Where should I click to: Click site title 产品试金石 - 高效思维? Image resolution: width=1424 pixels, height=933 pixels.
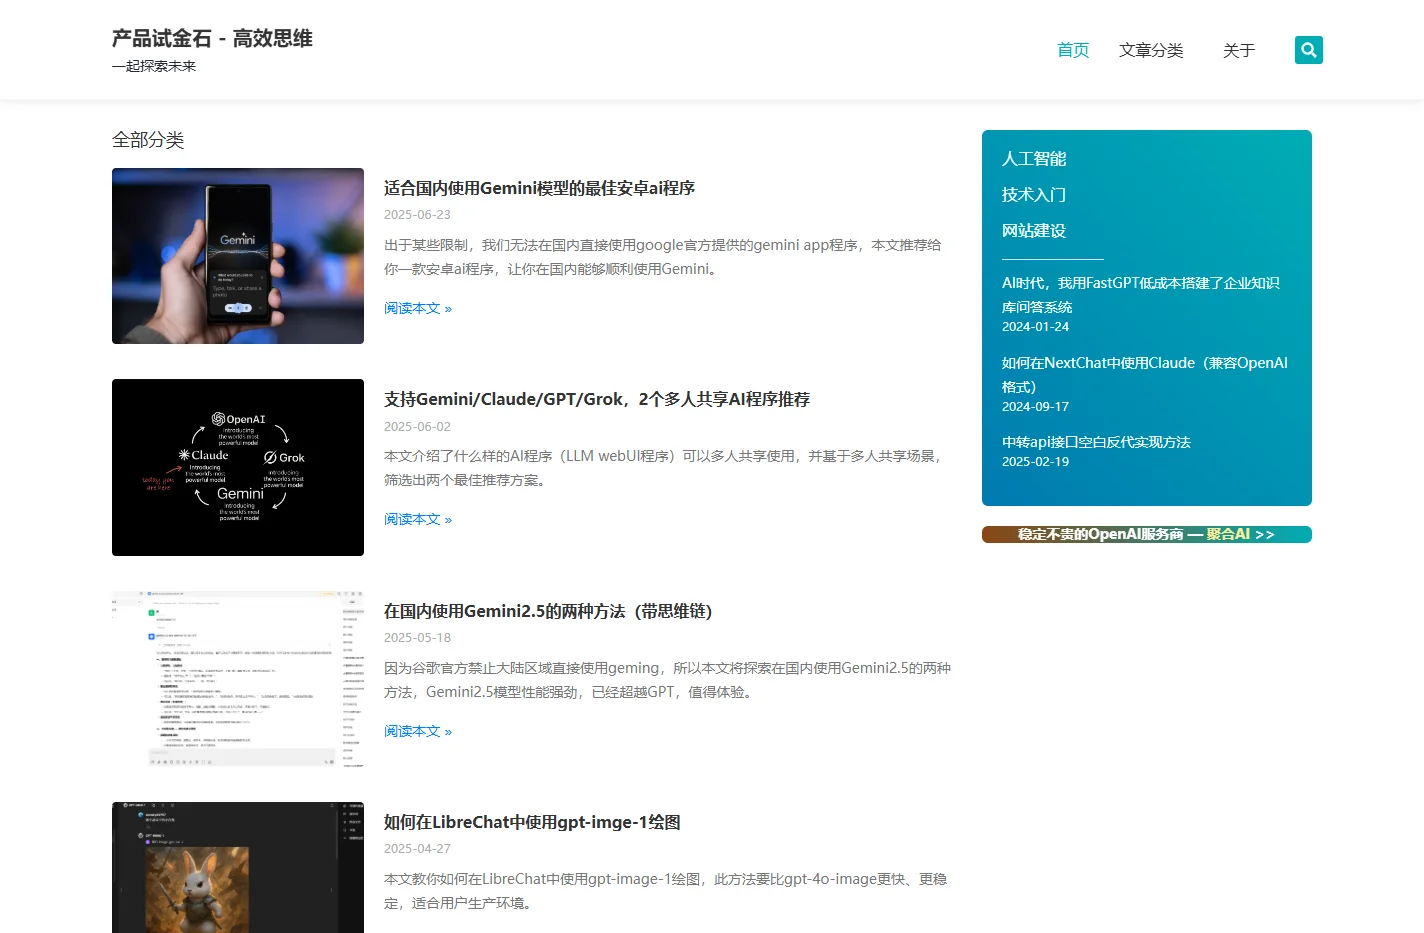point(212,38)
